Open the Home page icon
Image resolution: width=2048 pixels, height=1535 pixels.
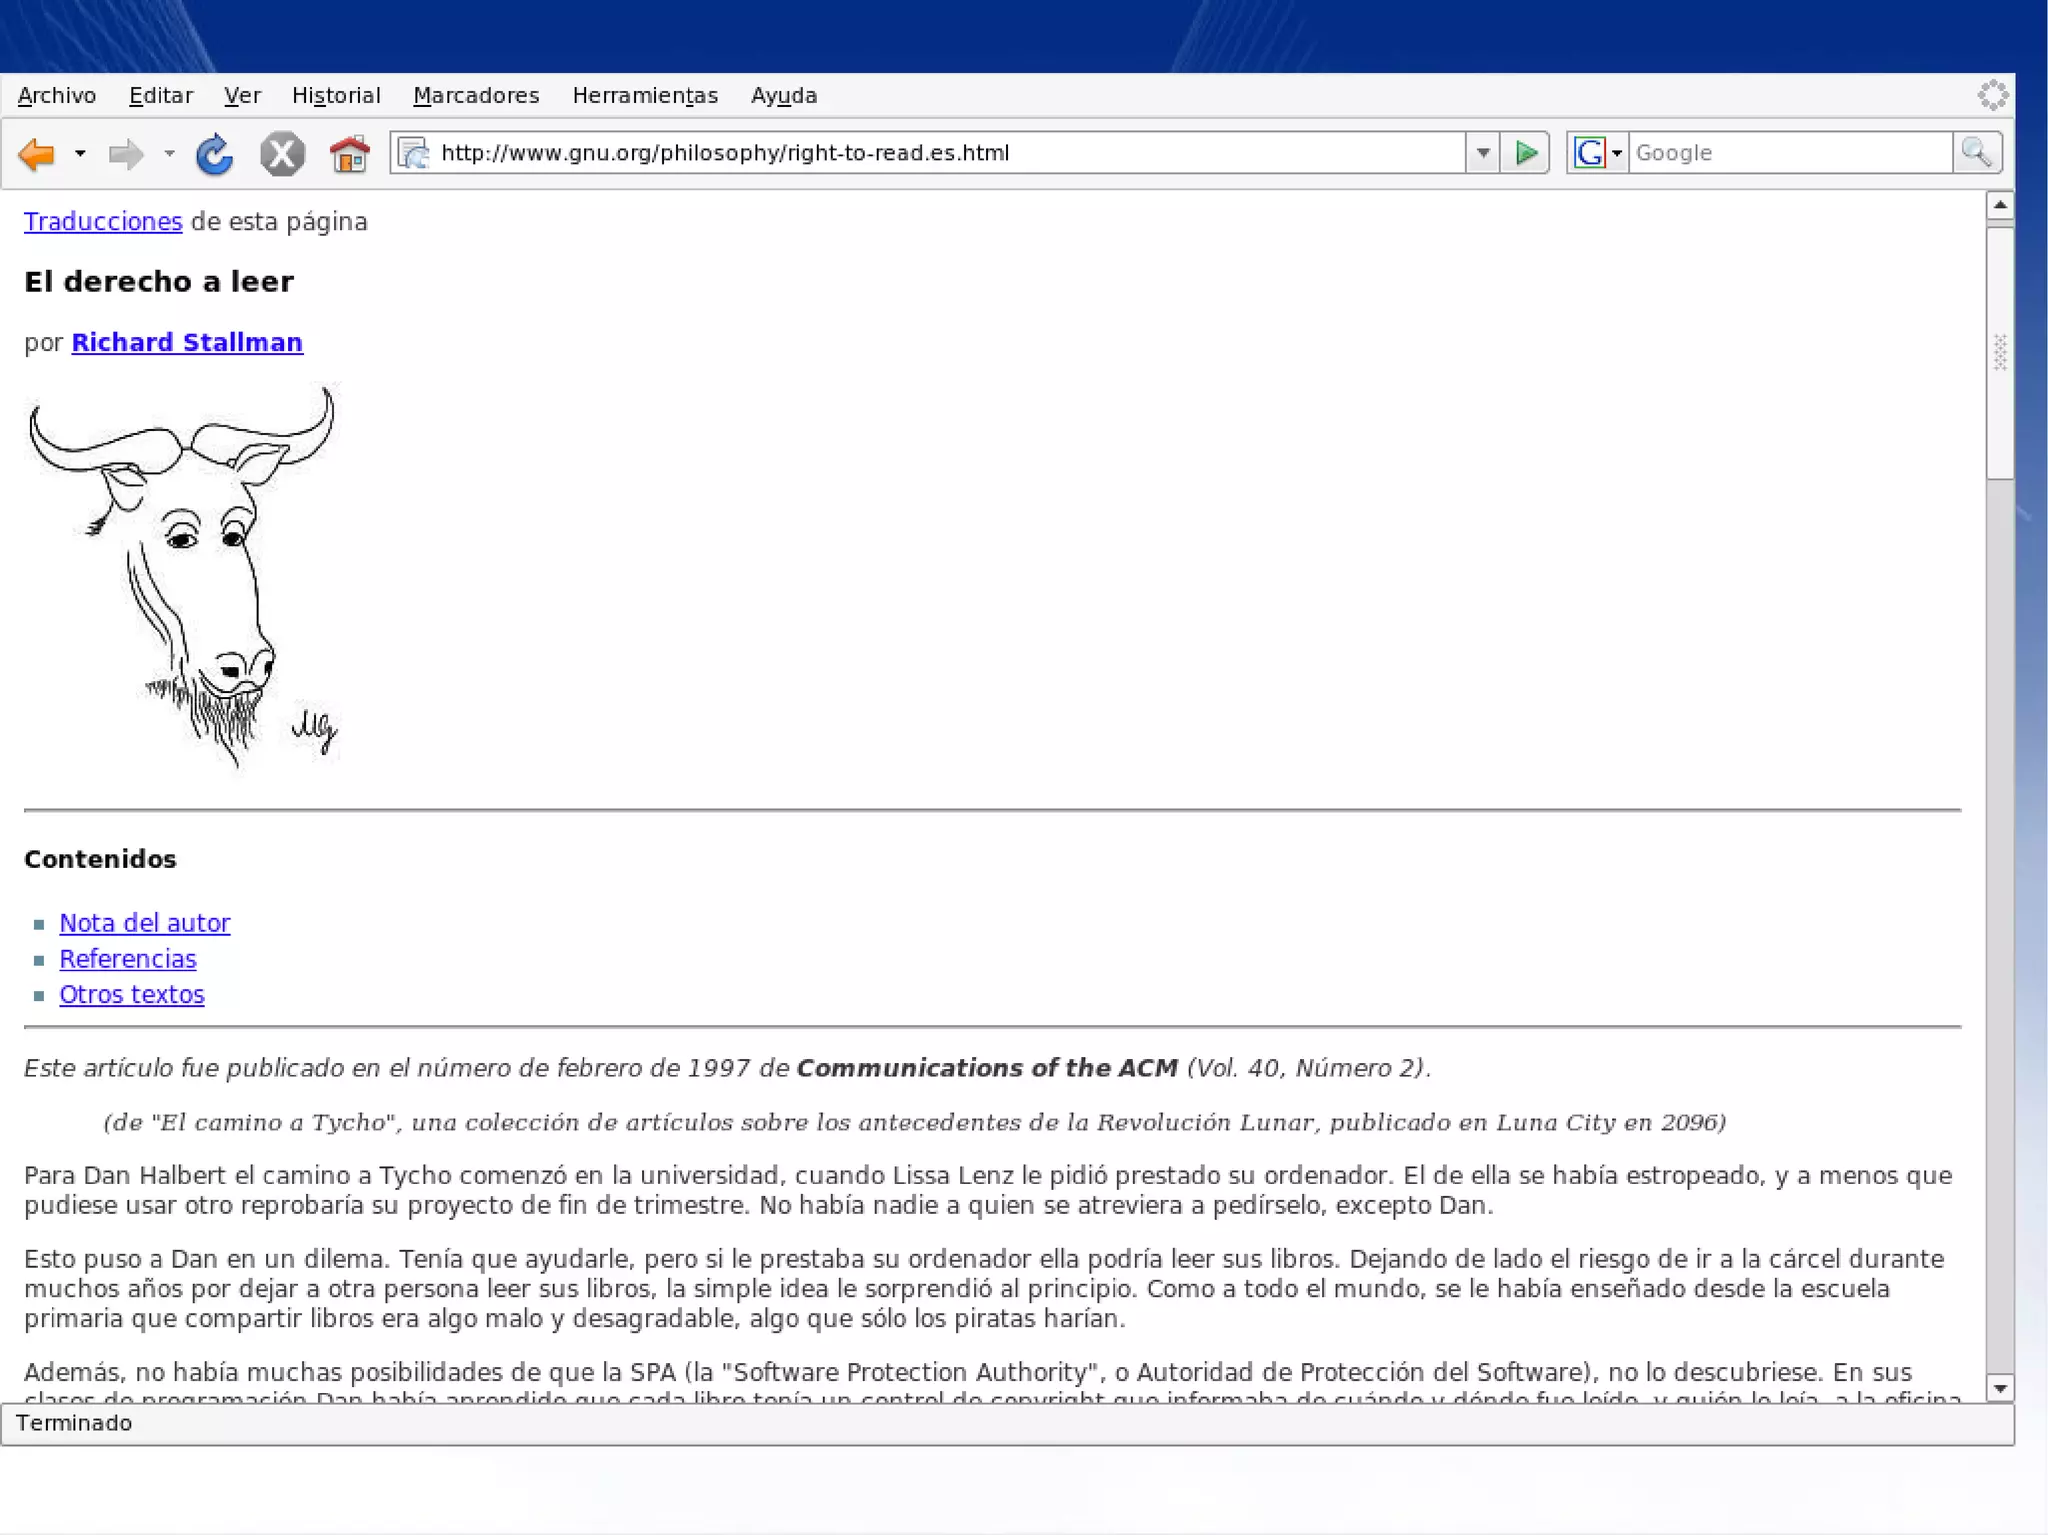click(x=349, y=154)
